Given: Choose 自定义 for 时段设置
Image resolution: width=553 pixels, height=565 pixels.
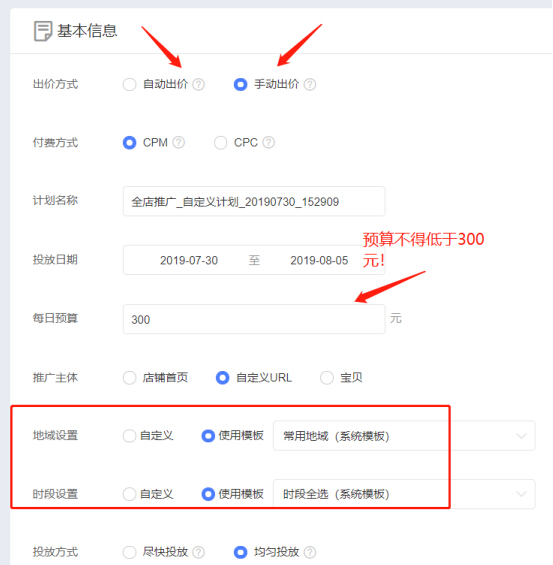Looking at the screenshot, I should [129, 494].
